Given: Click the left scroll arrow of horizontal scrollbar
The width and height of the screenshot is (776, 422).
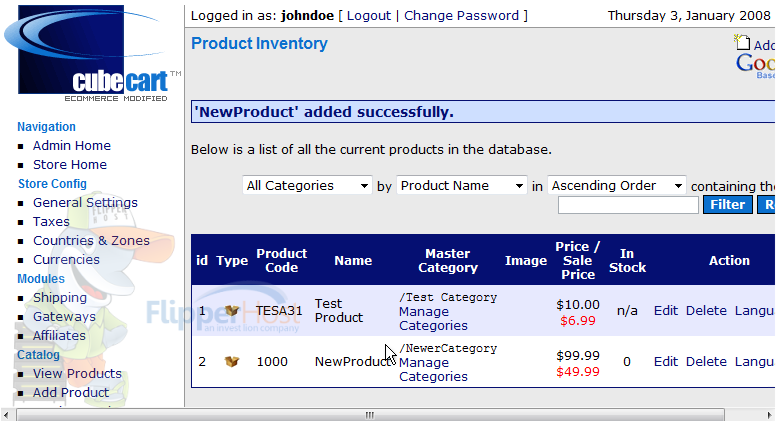Looking at the screenshot, I should tap(6, 415).
